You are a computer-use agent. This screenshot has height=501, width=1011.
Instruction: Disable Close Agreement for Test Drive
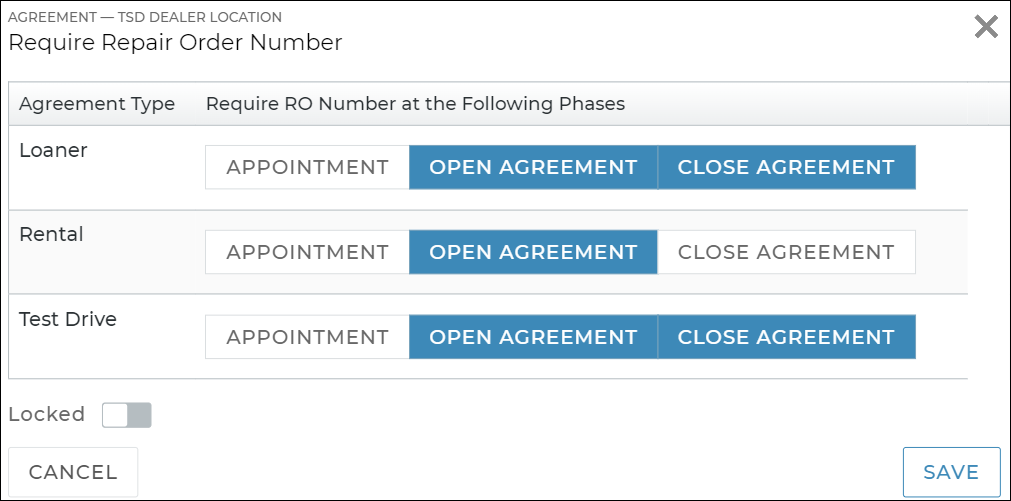click(x=786, y=337)
